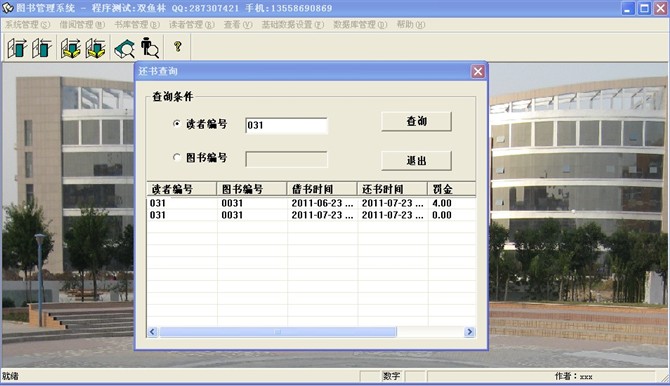This screenshot has height=386, width=670.
Task: Click the 查询 button
Action: (x=416, y=121)
